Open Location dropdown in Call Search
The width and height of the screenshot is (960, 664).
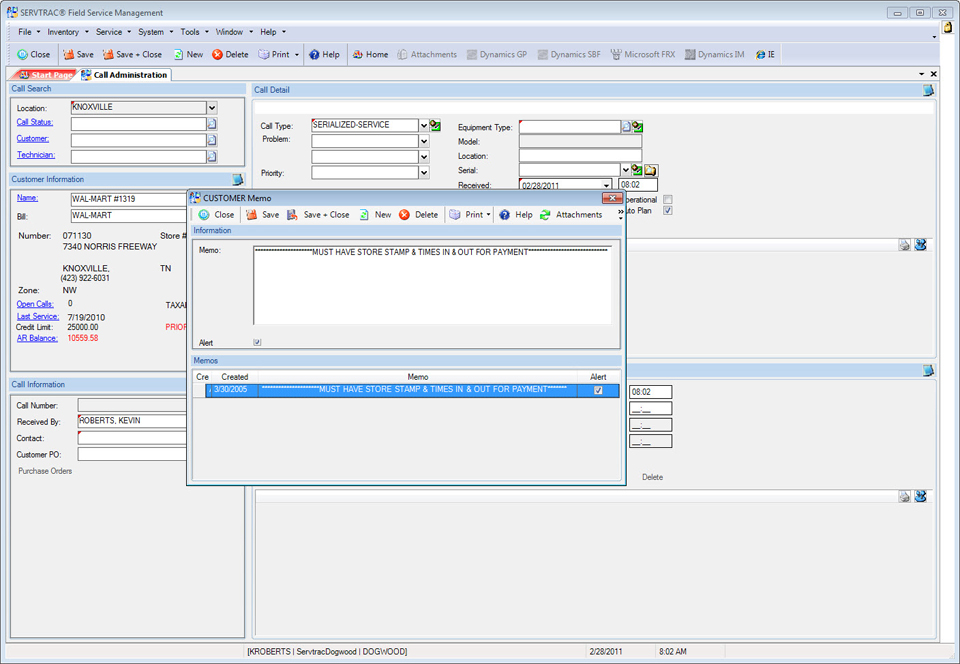(x=212, y=108)
